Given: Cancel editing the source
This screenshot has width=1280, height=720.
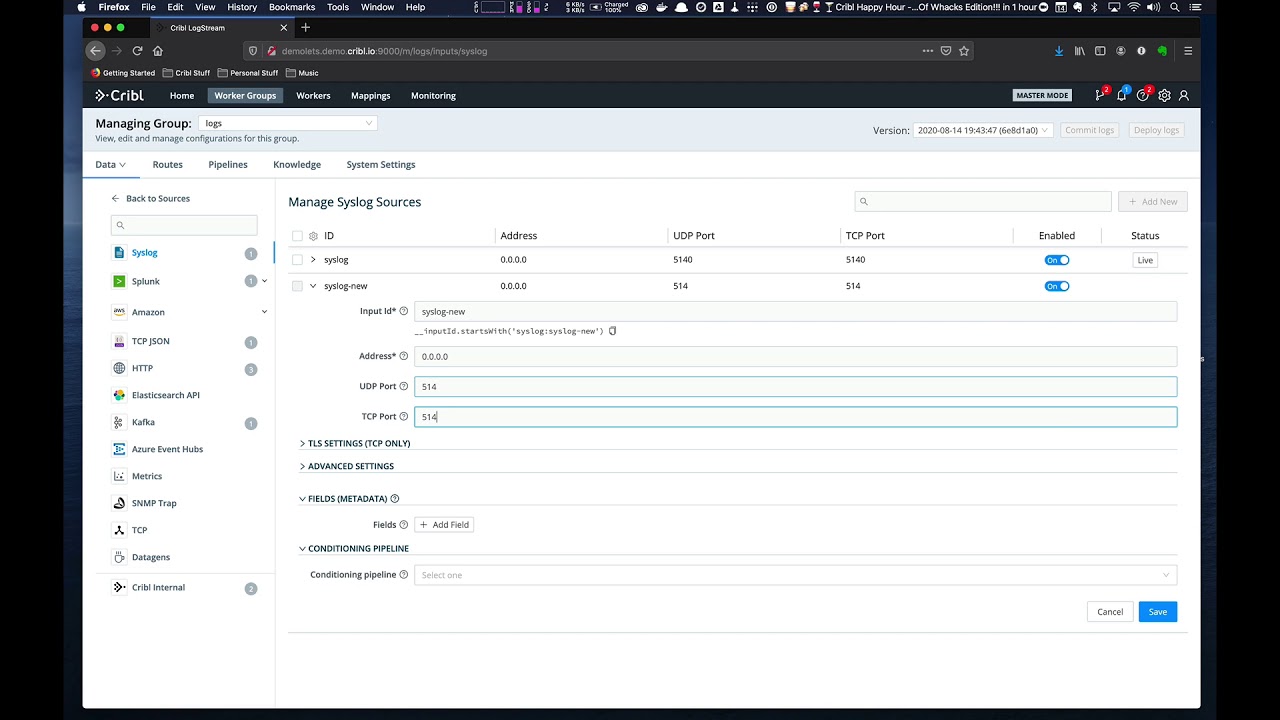Looking at the screenshot, I should click(1110, 612).
